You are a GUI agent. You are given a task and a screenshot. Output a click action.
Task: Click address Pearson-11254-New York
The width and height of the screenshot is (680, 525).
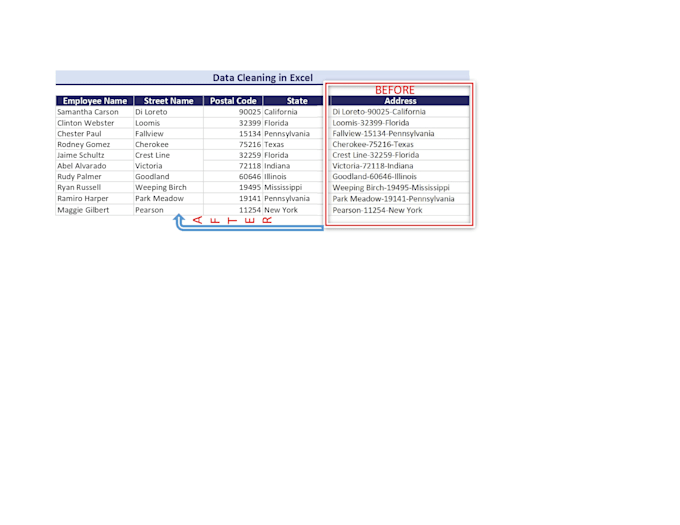pos(399,210)
